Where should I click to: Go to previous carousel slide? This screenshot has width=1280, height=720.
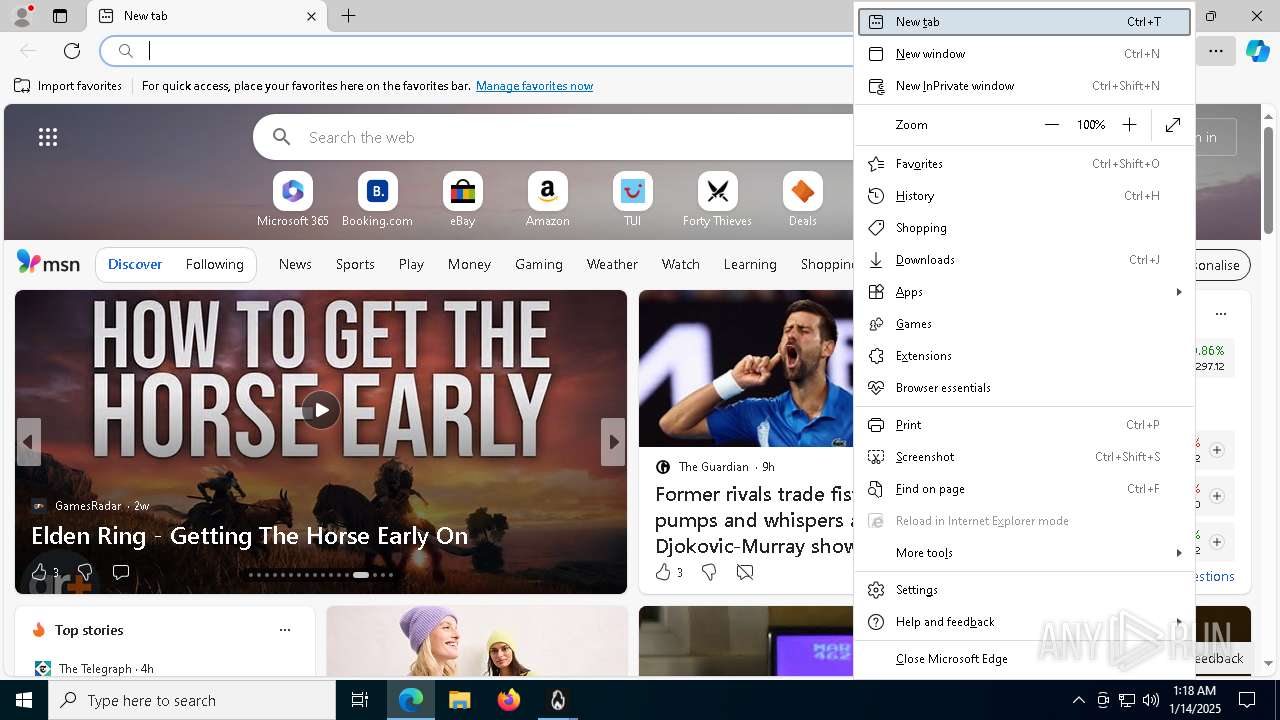[28, 442]
